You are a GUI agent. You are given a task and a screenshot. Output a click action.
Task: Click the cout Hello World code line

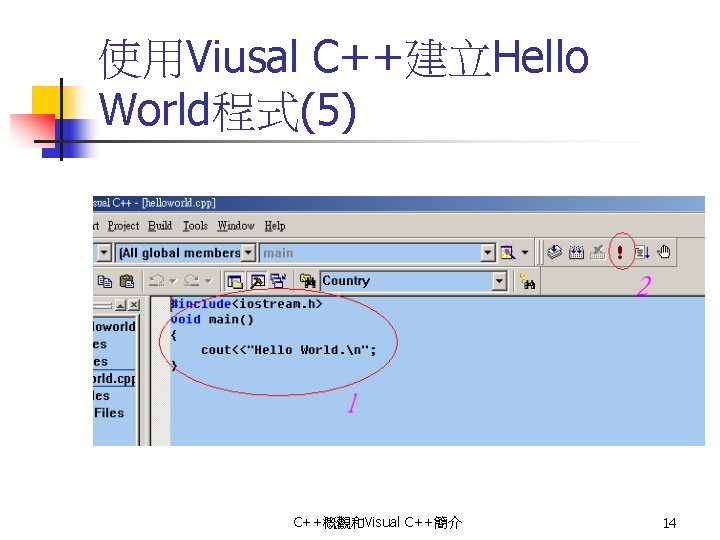(288, 350)
